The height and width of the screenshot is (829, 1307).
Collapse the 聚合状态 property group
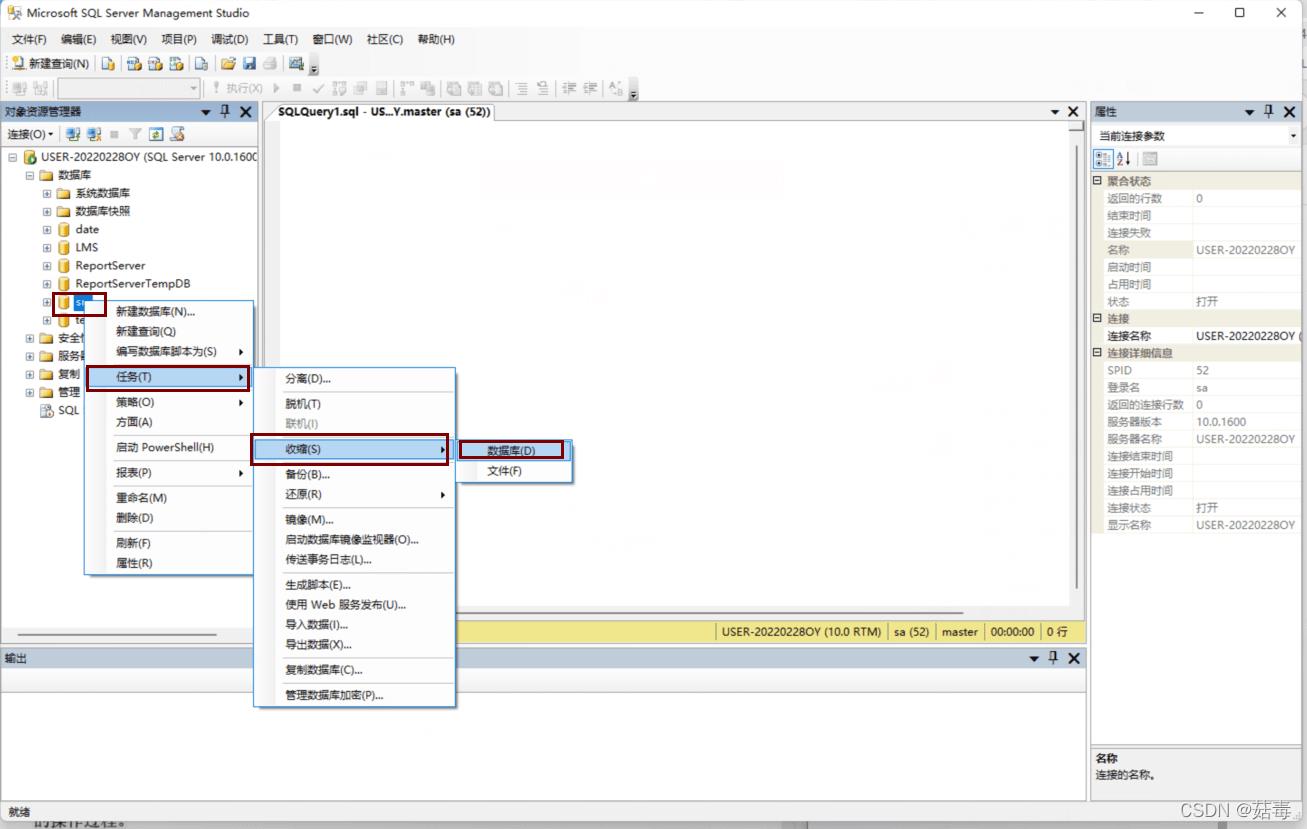[1097, 181]
